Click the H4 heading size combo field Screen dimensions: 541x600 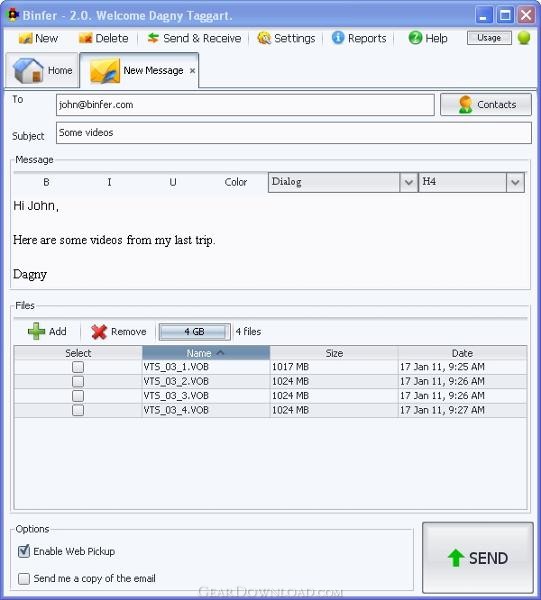(463, 182)
